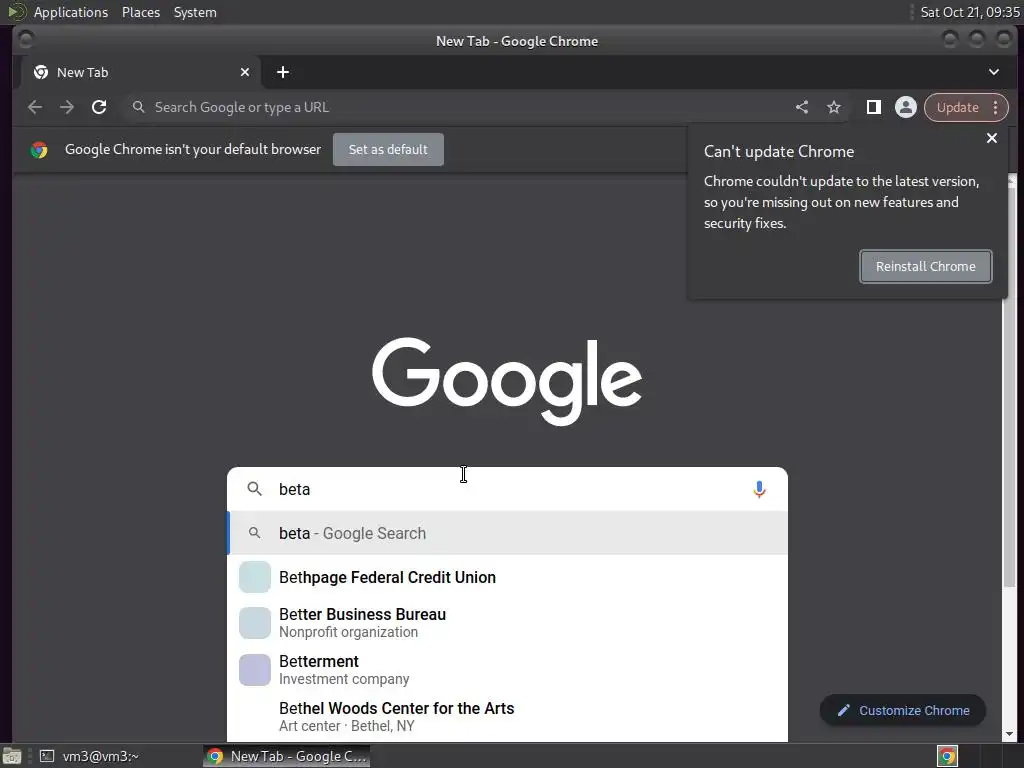Go back using the browser back arrow

(x=35, y=107)
